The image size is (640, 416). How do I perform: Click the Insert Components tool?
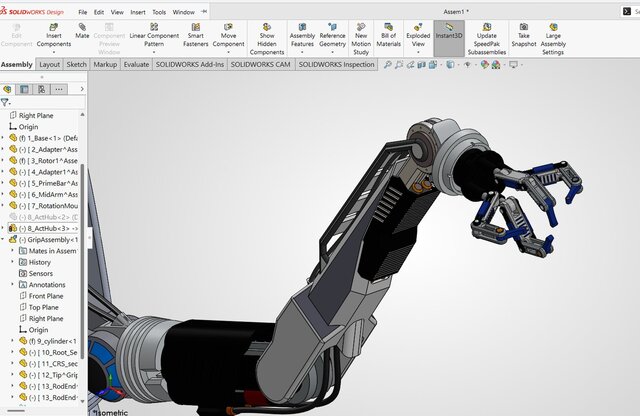coord(53,35)
